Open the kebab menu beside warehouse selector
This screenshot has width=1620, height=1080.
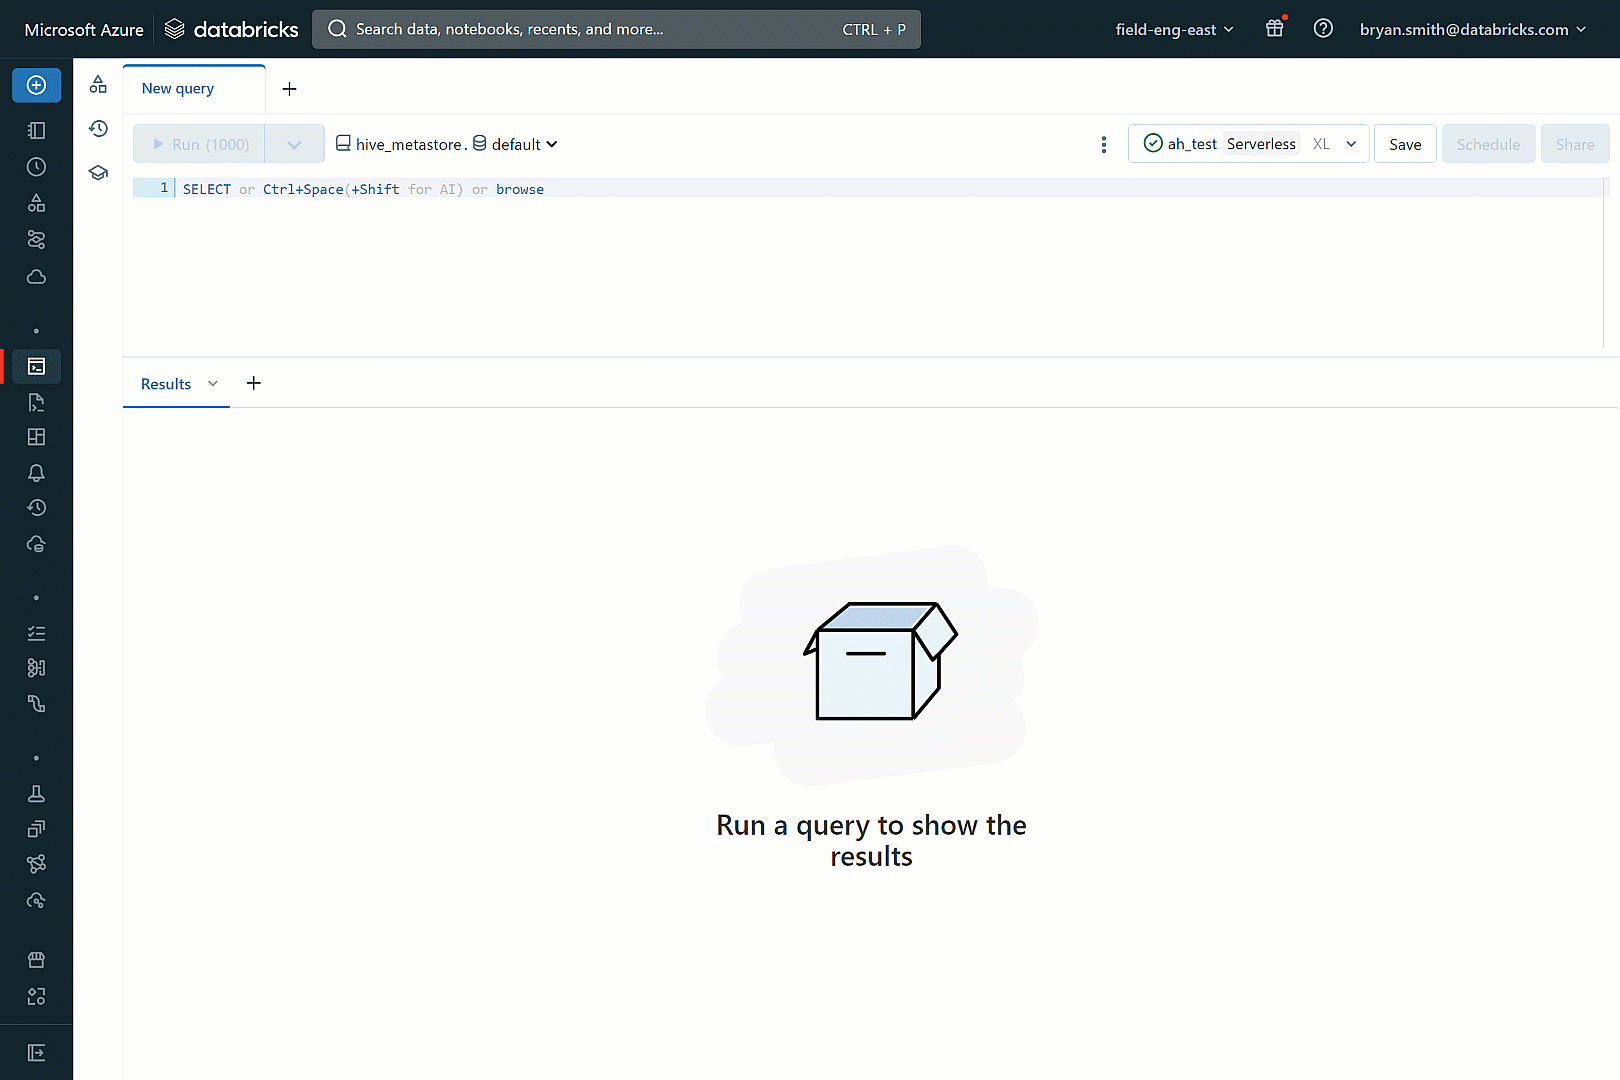[x=1104, y=144]
